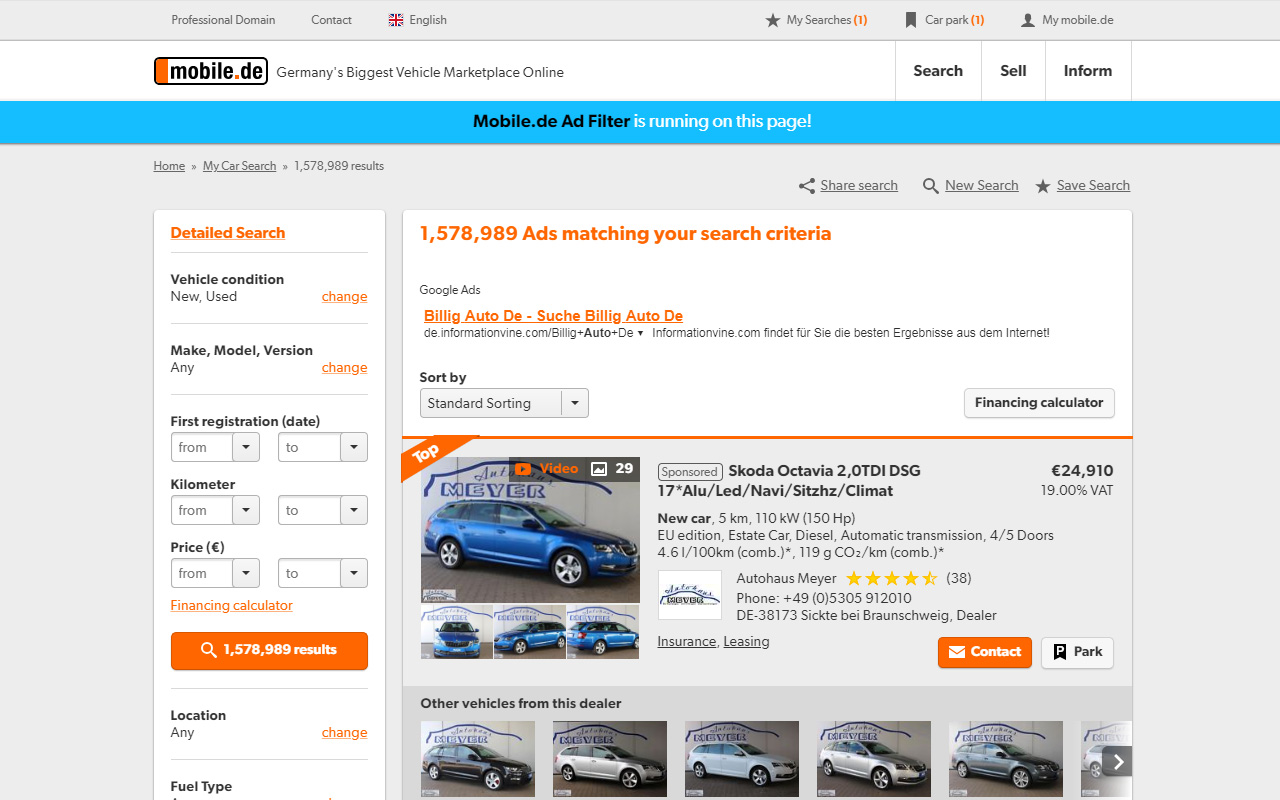
Task: Click the mobile.de logo
Action: pyautogui.click(x=210, y=70)
